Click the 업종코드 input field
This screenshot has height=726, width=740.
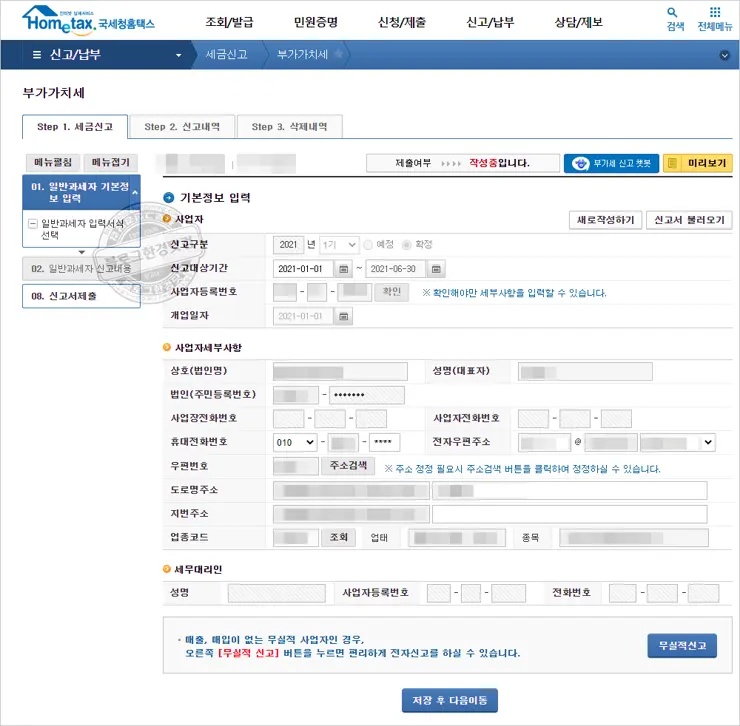[296, 538]
